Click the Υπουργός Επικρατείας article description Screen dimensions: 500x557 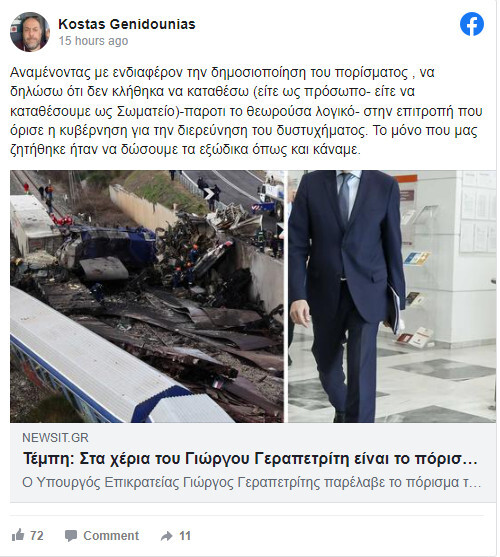pos(252,482)
